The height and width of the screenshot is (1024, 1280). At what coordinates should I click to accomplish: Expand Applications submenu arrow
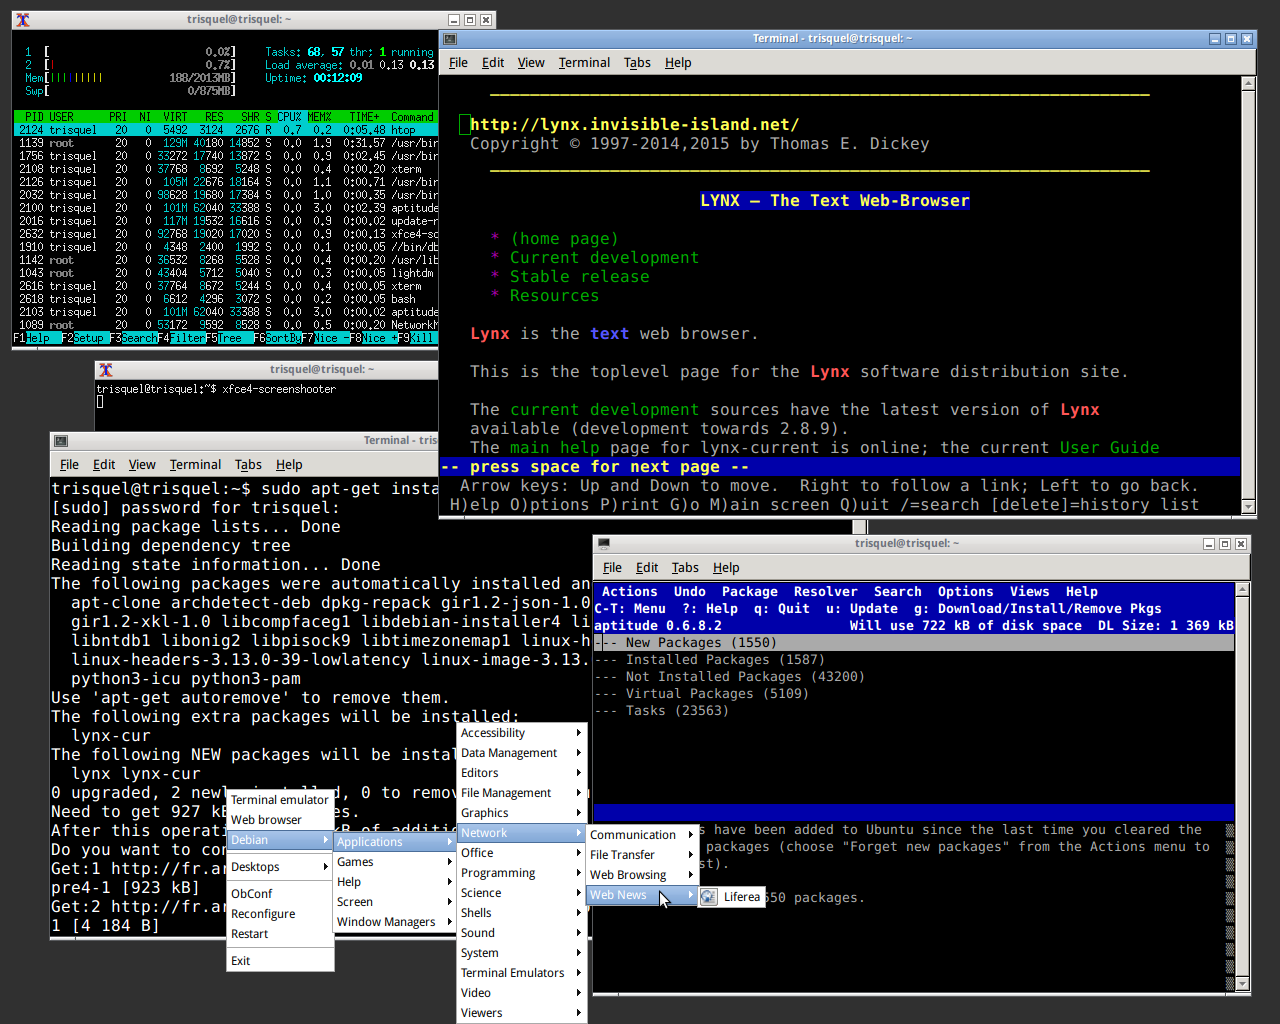pyautogui.click(x=449, y=842)
